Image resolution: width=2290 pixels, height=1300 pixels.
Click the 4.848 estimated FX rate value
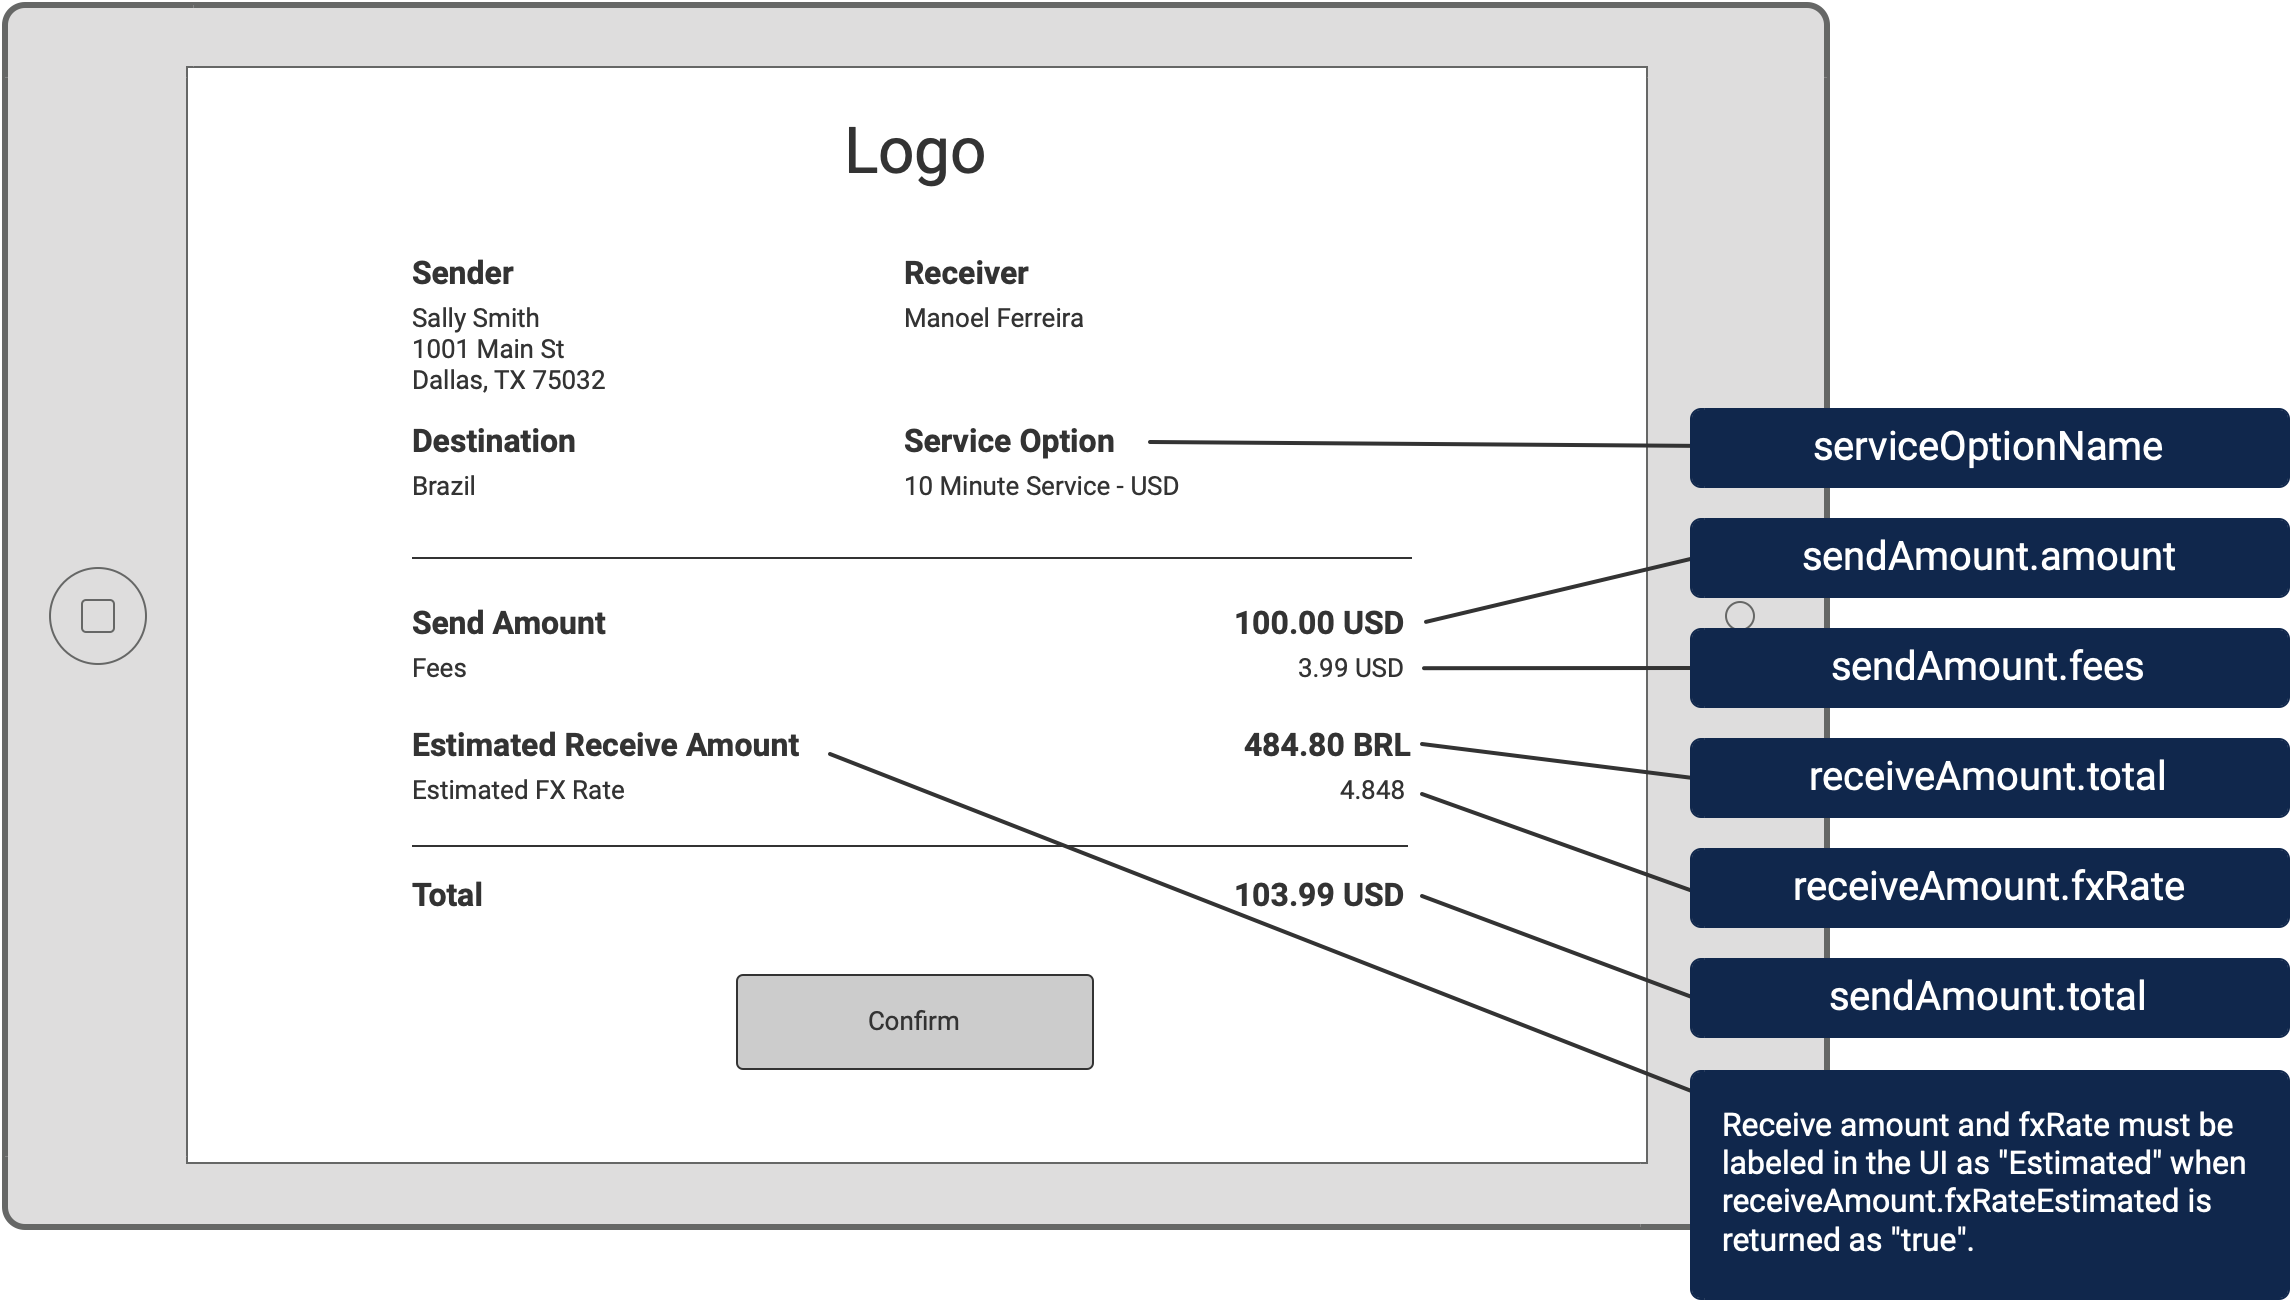1371,790
